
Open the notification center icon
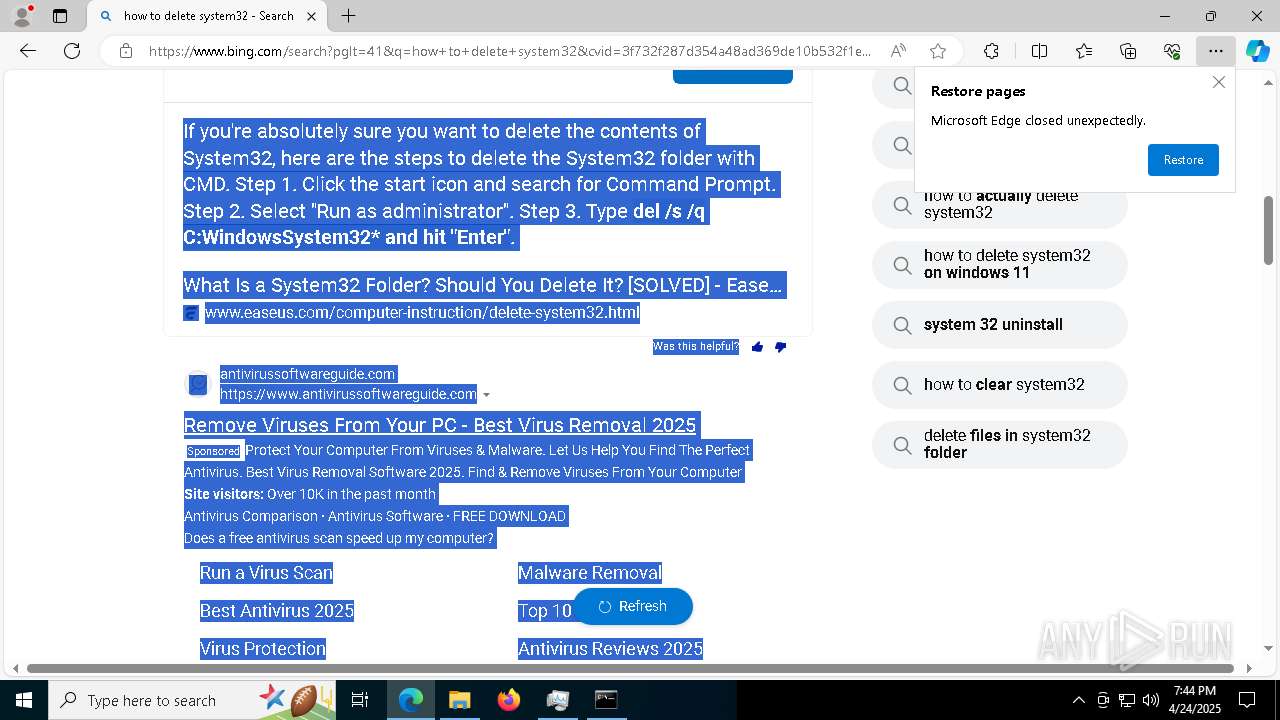[1247, 700]
